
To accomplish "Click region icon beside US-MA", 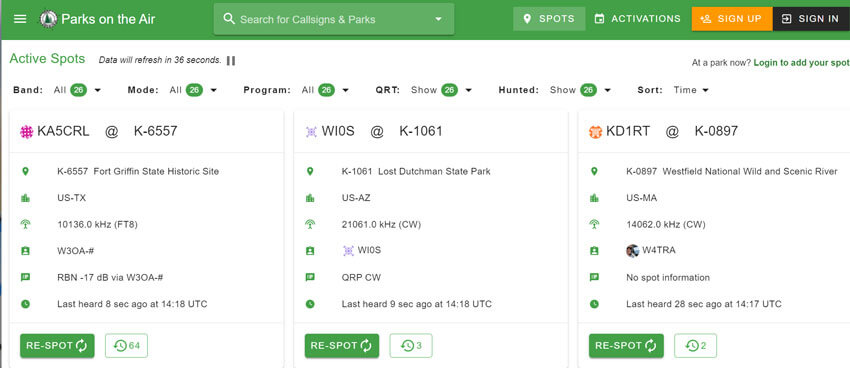I will pyautogui.click(x=594, y=198).
